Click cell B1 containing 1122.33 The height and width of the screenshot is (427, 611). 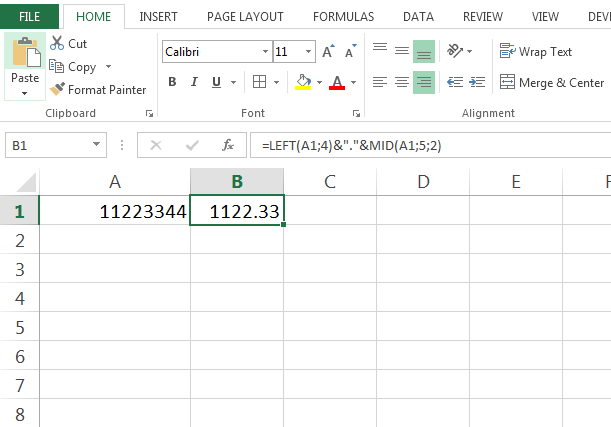[237, 210]
